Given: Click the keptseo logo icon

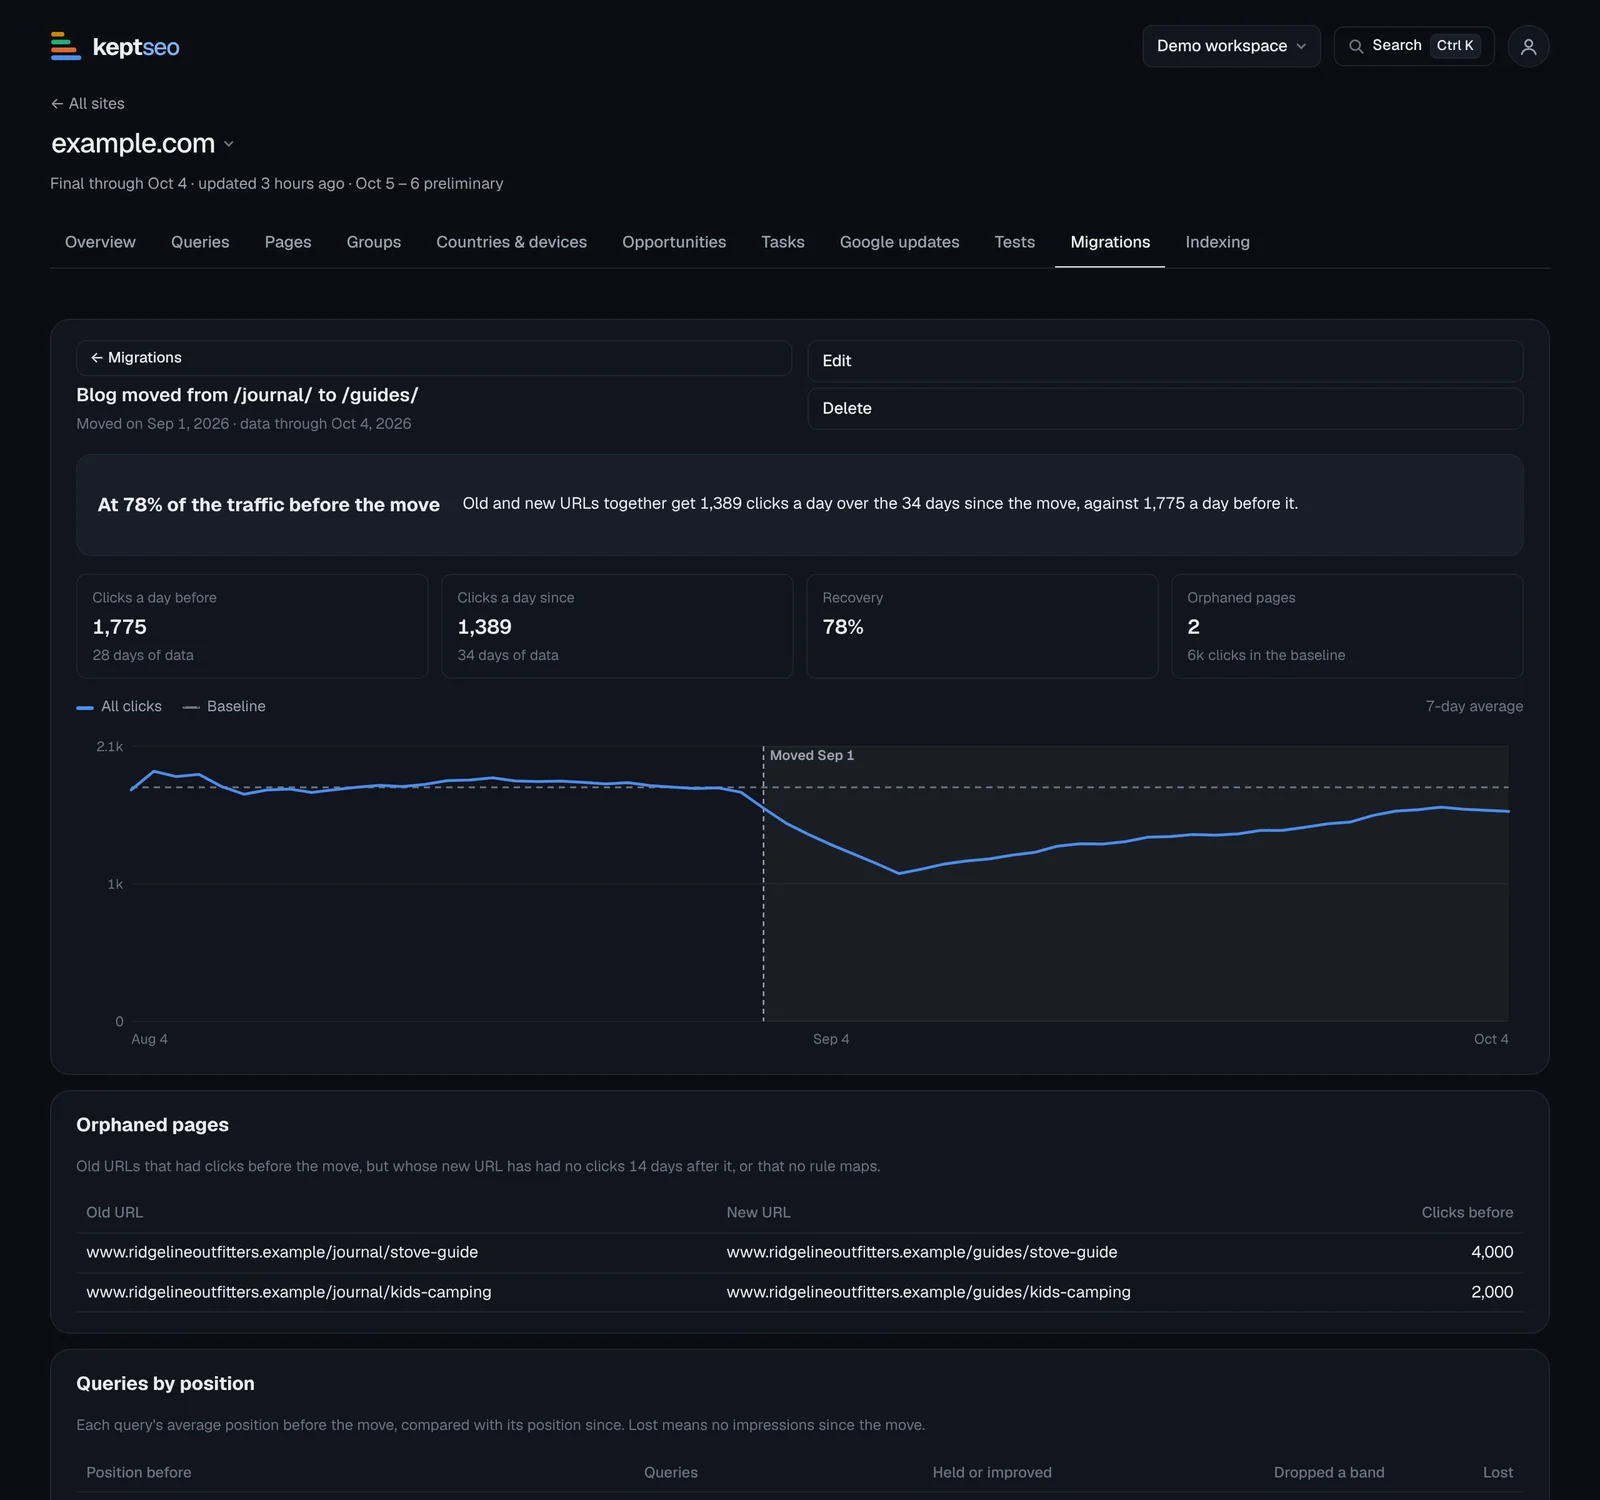Looking at the screenshot, I should (66, 46).
